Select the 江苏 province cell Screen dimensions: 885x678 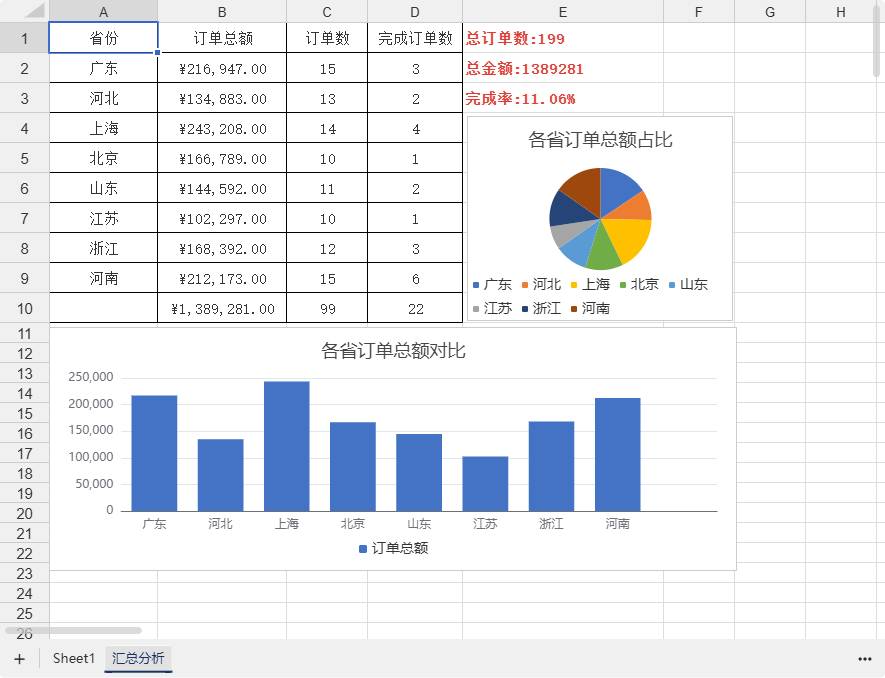pyautogui.click(x=103, y=218)
